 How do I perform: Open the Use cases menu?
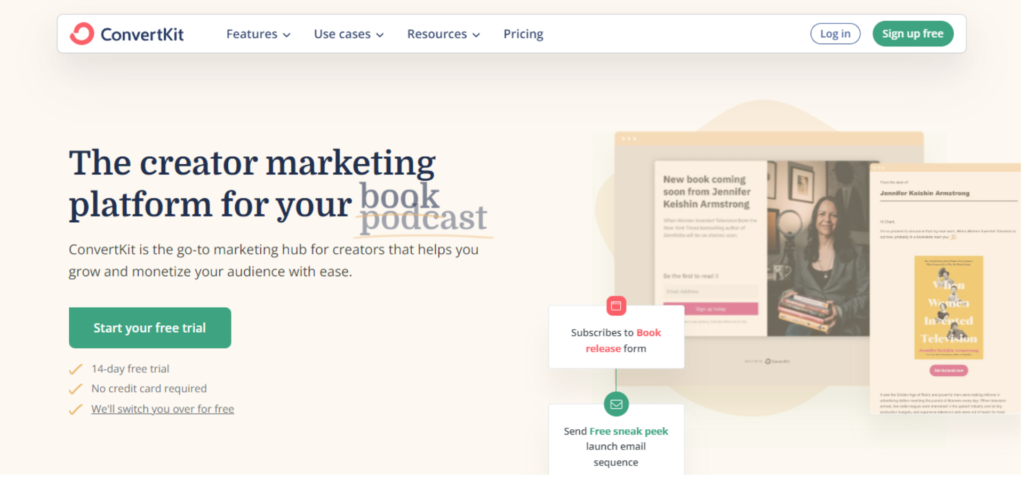coord(349,34)
